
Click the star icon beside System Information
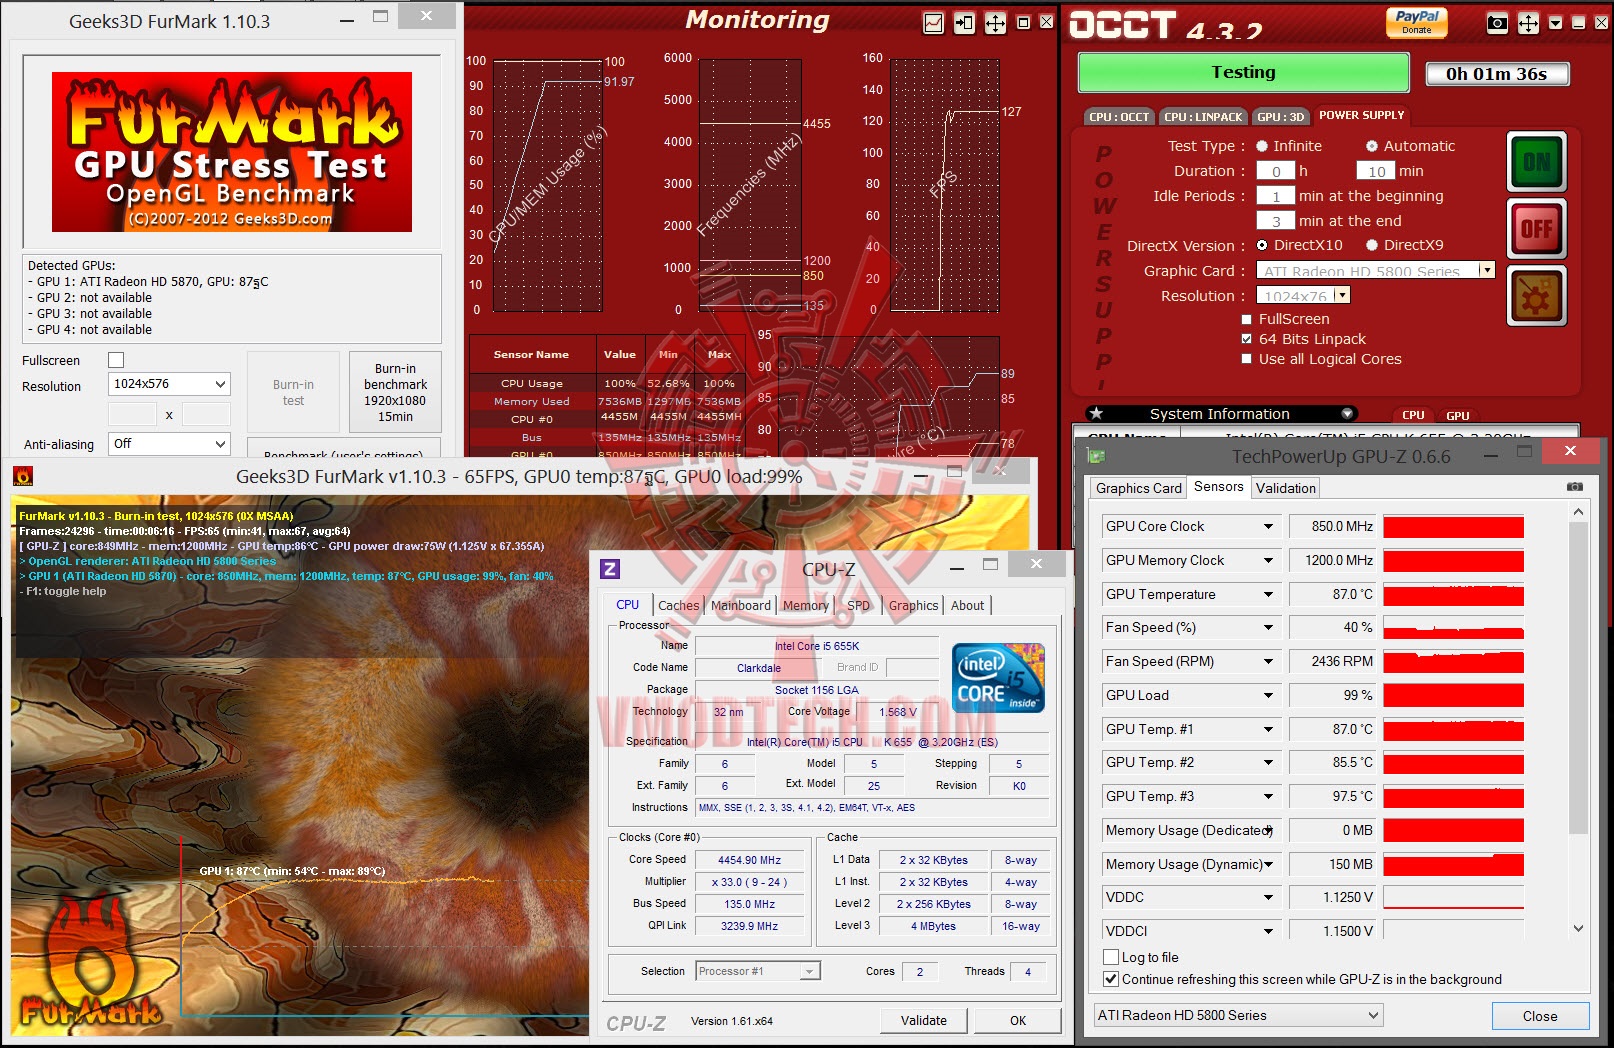tap(1096, 413)
